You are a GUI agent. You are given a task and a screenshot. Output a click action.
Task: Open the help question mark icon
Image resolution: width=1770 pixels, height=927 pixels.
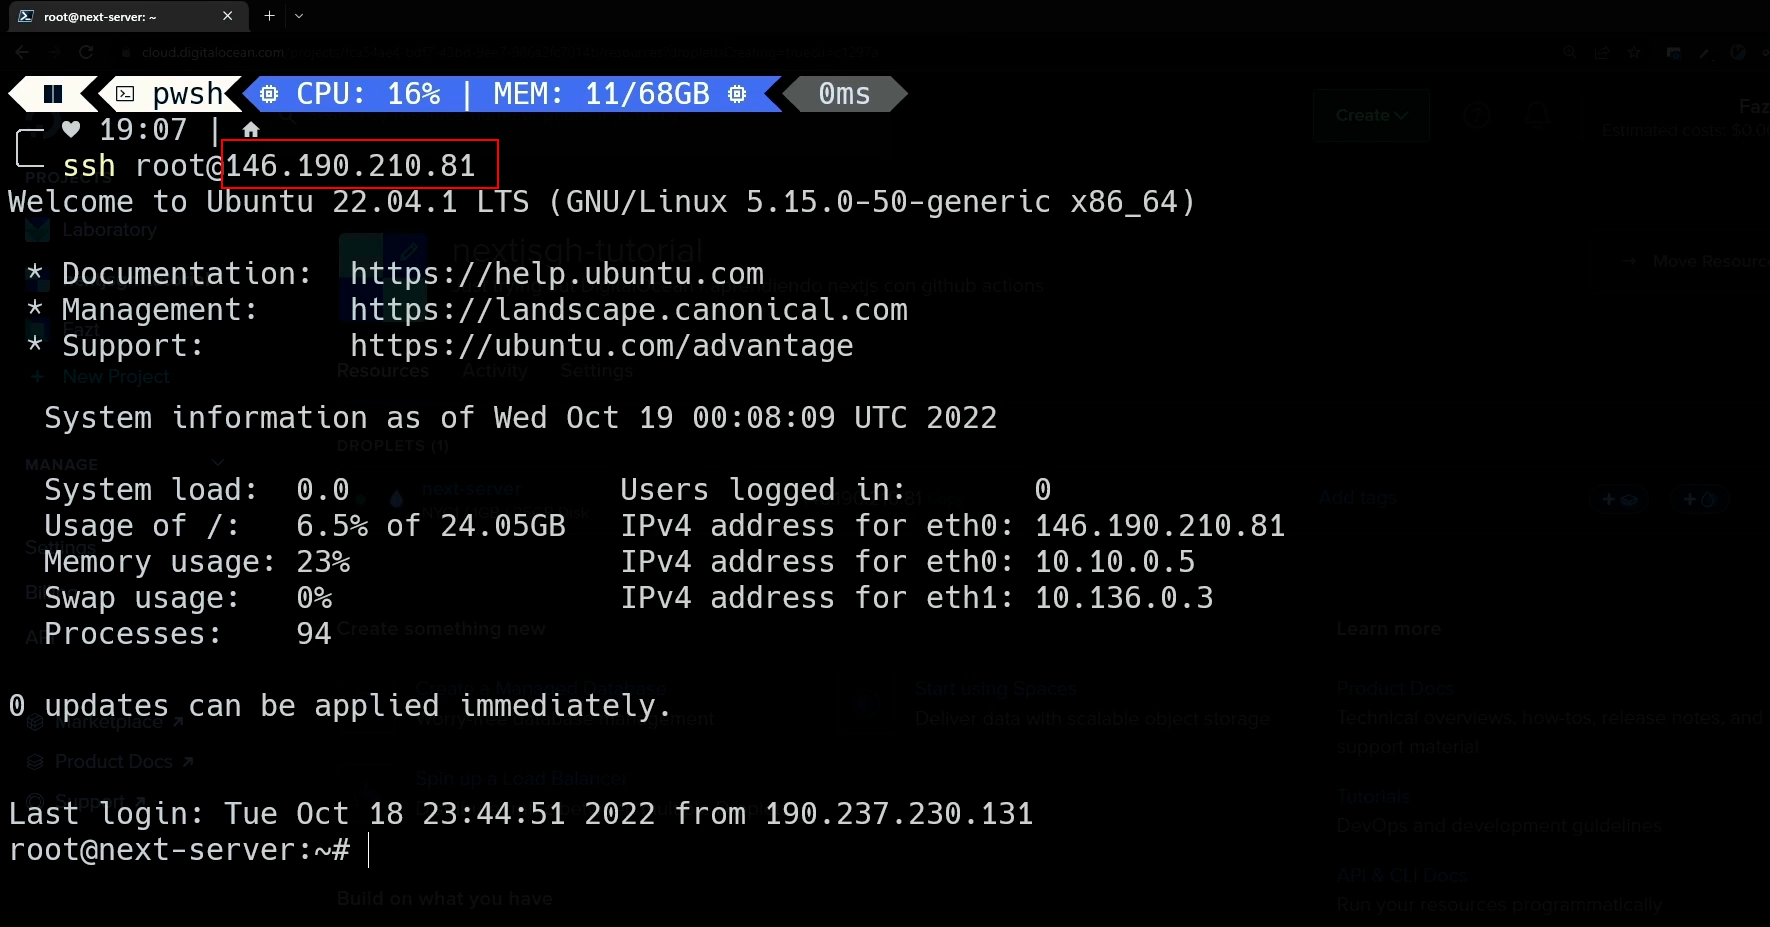coord(1477,115)
